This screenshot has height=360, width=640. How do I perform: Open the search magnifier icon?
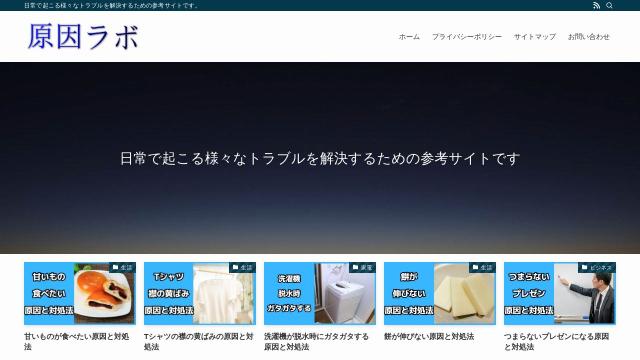[x=609, y=5]
